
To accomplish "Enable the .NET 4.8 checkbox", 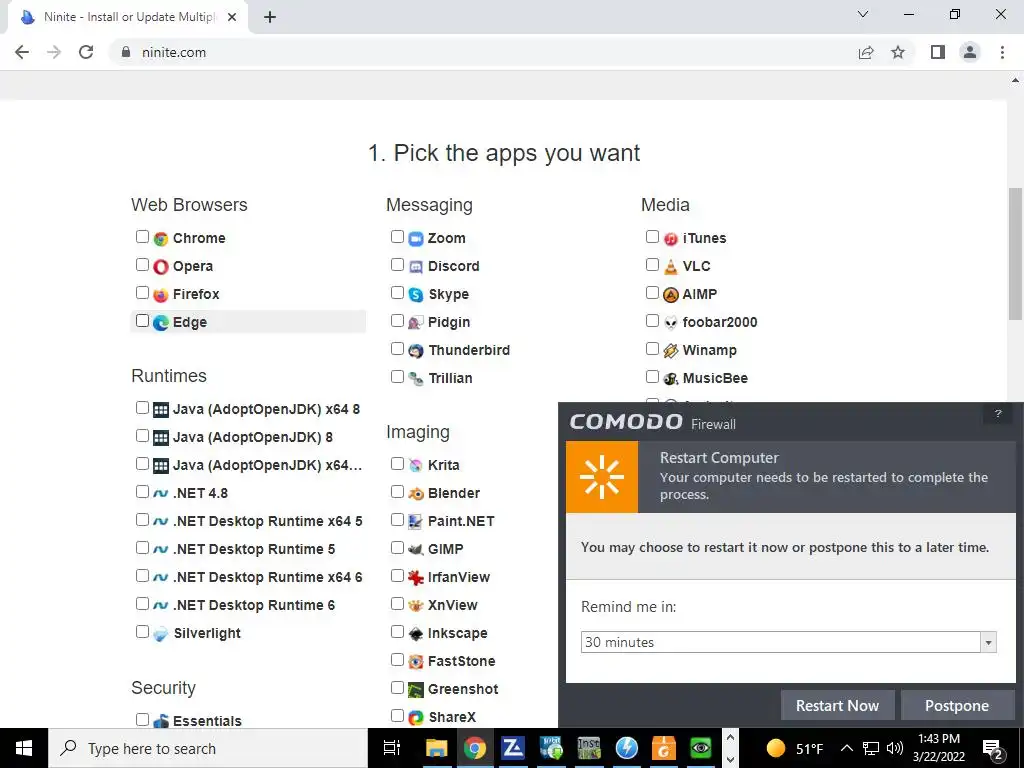I will (142, 491).
